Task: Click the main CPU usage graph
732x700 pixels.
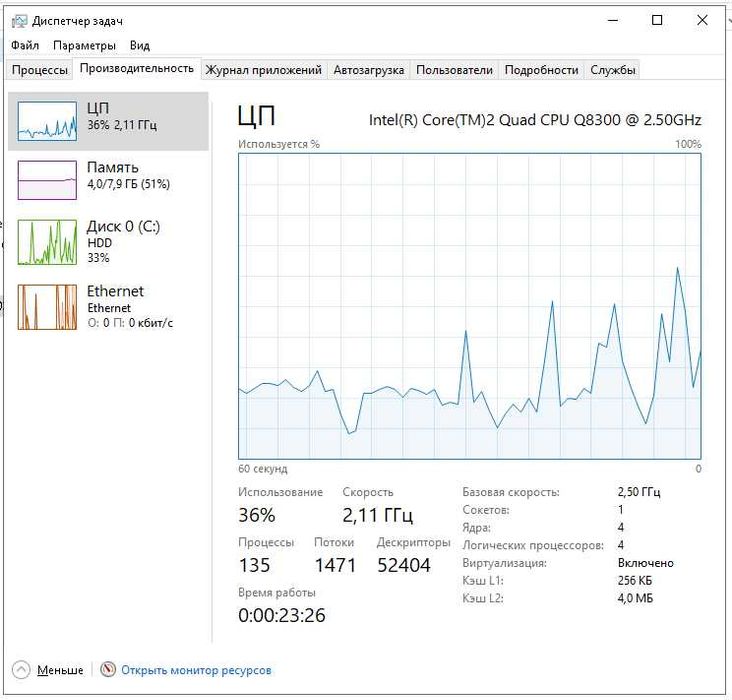Action: pyautogui.click(x=470, y=306)
